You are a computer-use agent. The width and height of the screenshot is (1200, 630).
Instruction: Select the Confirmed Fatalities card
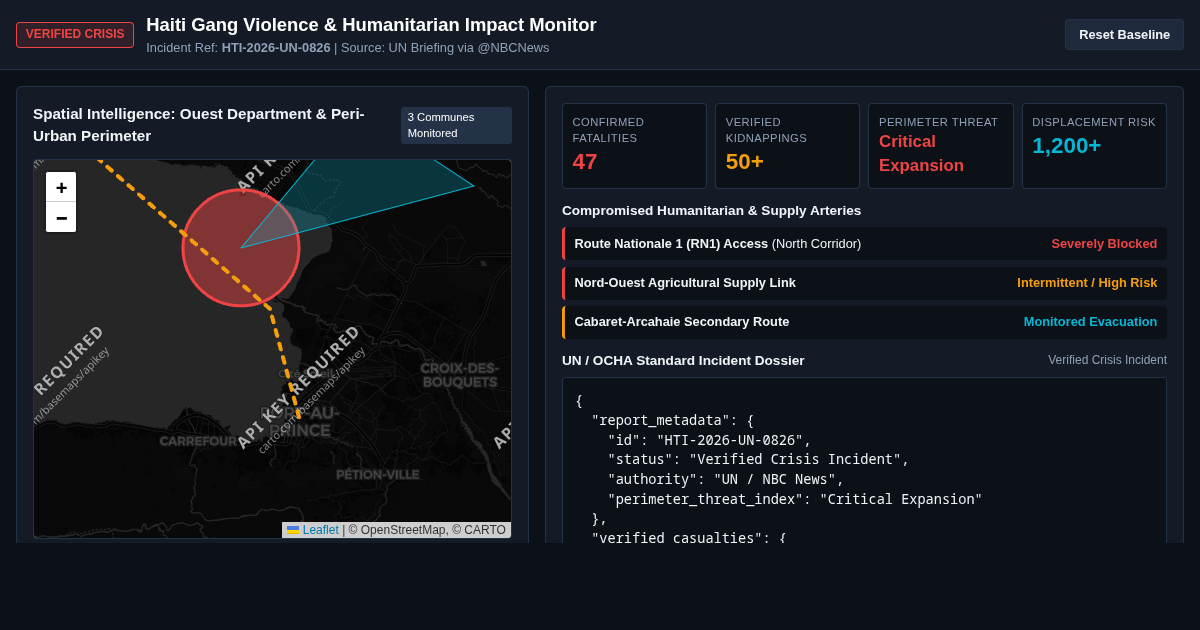tap(634, 146)
